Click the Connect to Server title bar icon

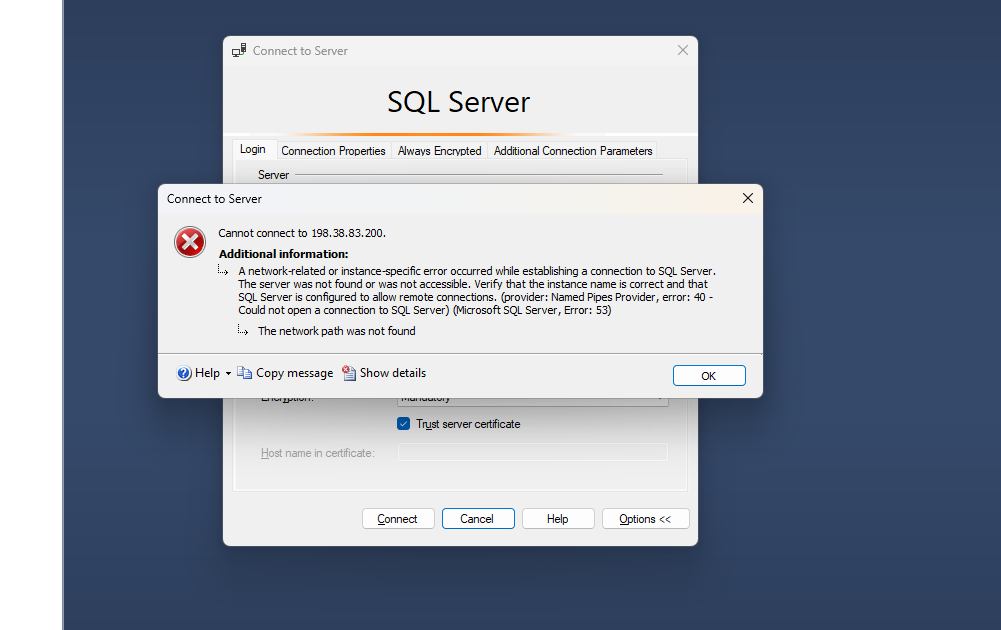point(239,51)
